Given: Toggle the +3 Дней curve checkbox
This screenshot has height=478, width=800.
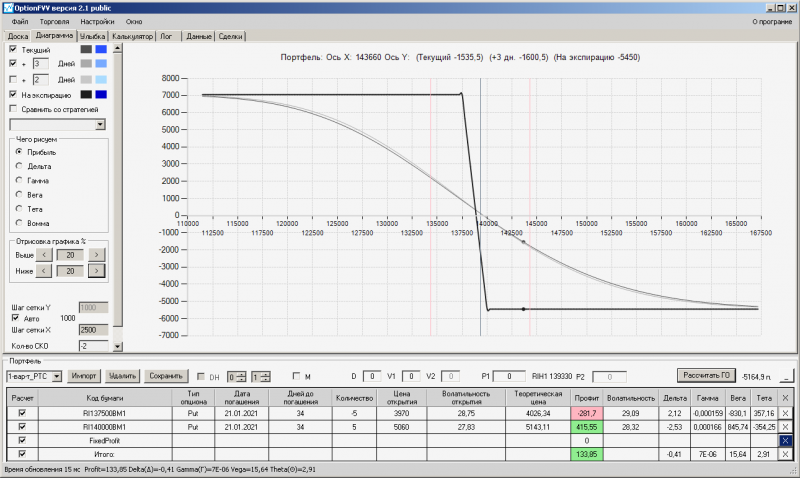Looking at the screenshot, I should pos(13,63).
